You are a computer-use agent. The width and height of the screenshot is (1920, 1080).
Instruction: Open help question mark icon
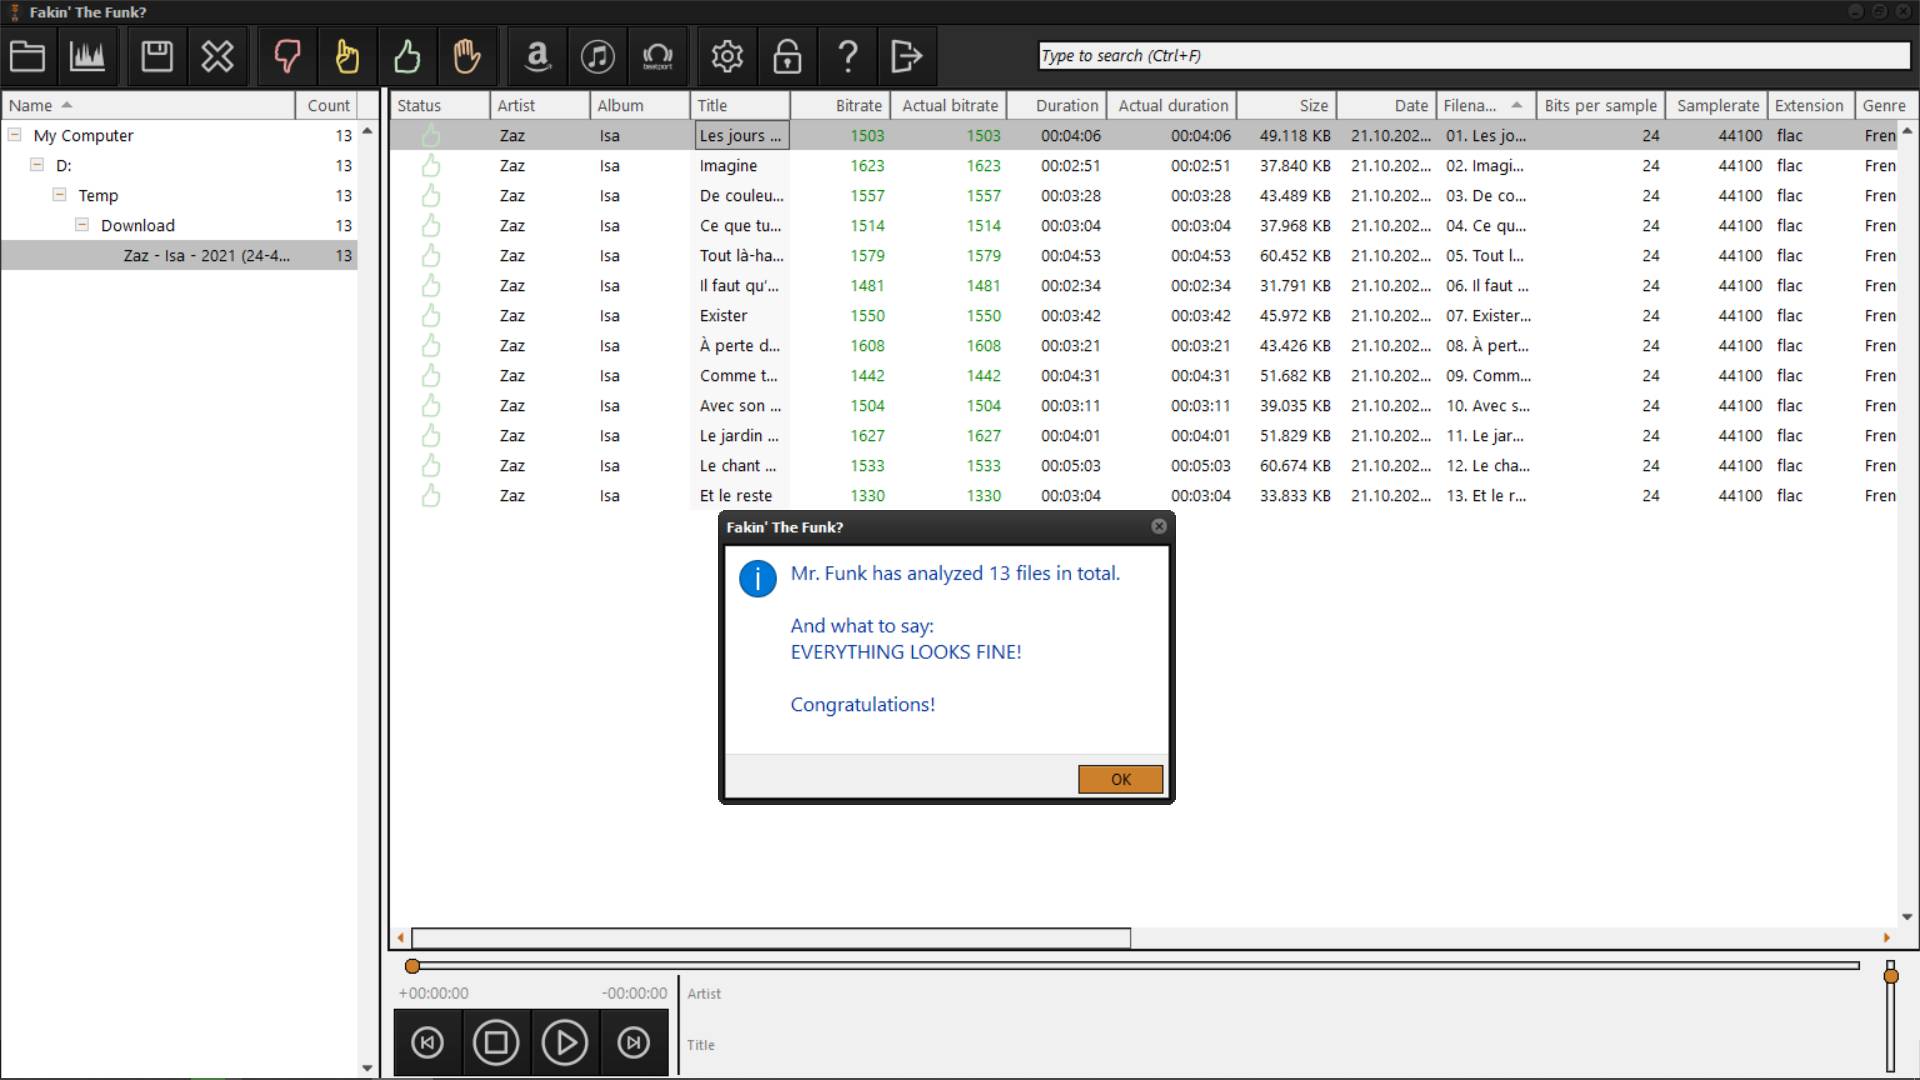847,56
